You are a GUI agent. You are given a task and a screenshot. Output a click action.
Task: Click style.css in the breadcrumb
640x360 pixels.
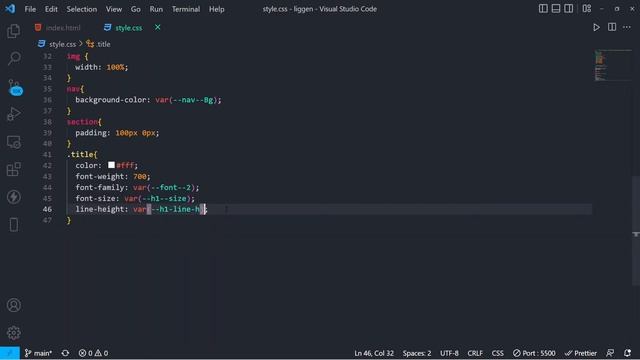point(62,44)
